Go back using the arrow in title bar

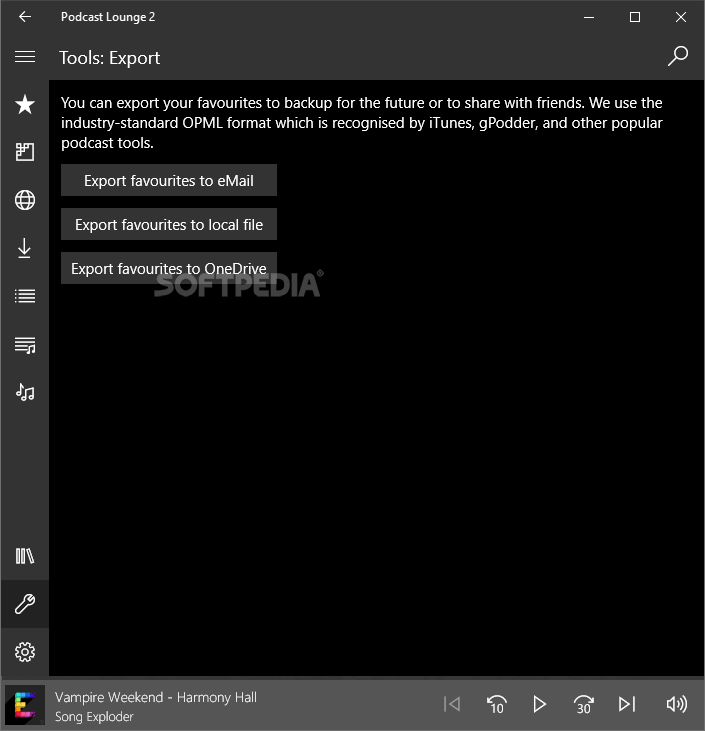[25, 17]
